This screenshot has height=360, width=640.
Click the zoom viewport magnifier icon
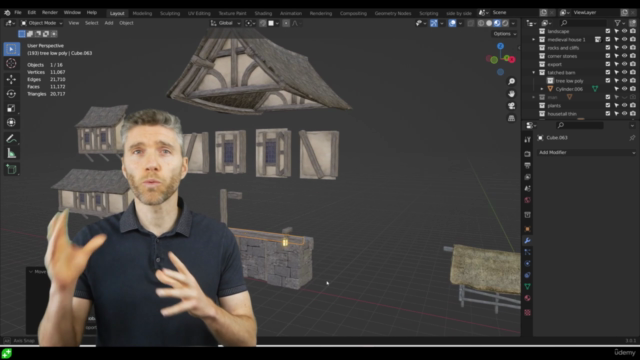[511, 82]
